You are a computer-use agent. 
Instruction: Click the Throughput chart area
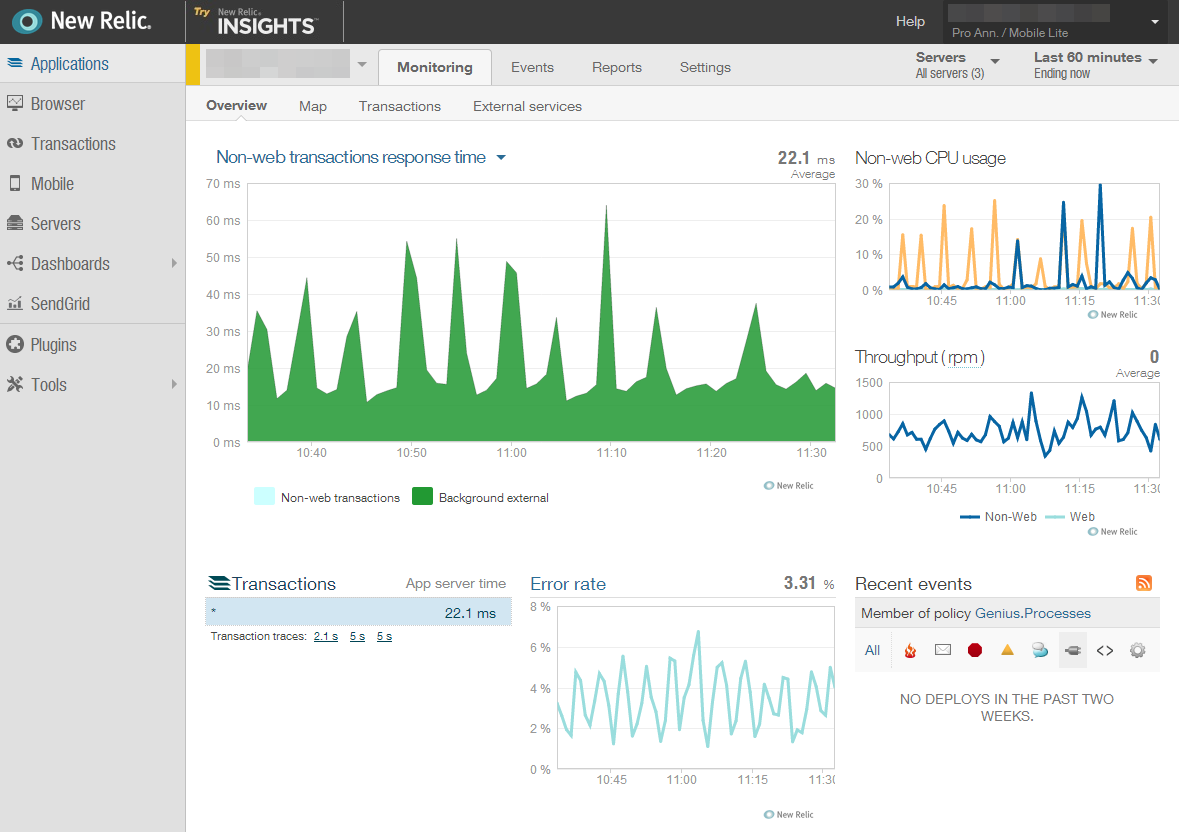[1024, 429]
